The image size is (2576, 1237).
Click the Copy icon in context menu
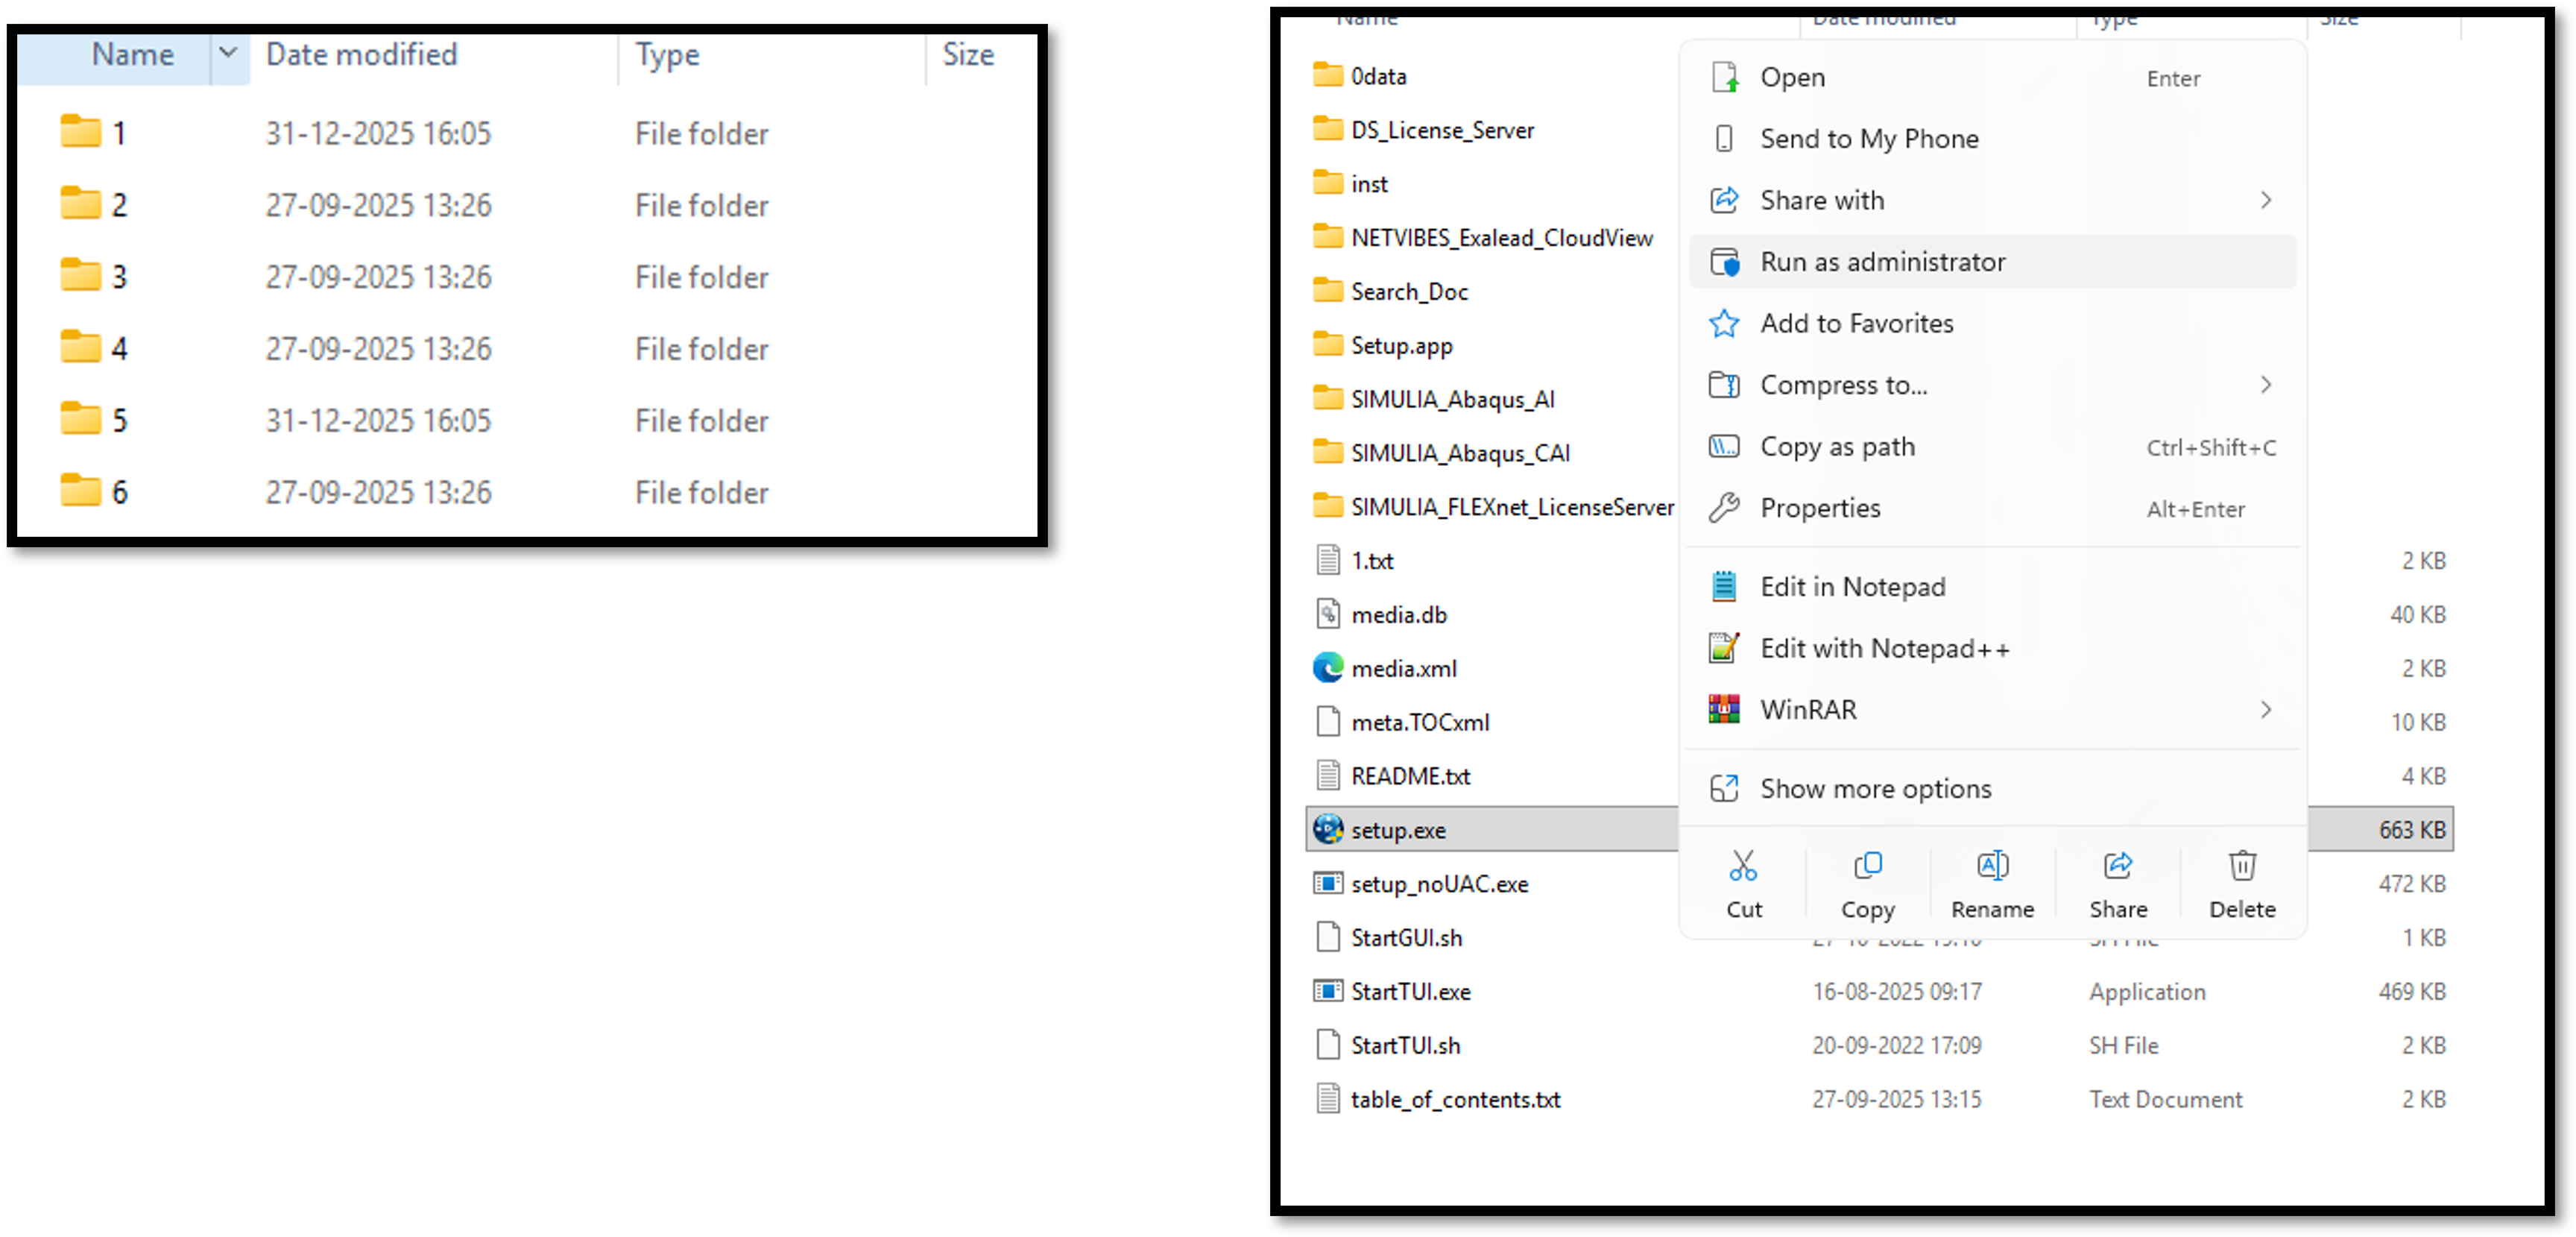coord(1867,866)
